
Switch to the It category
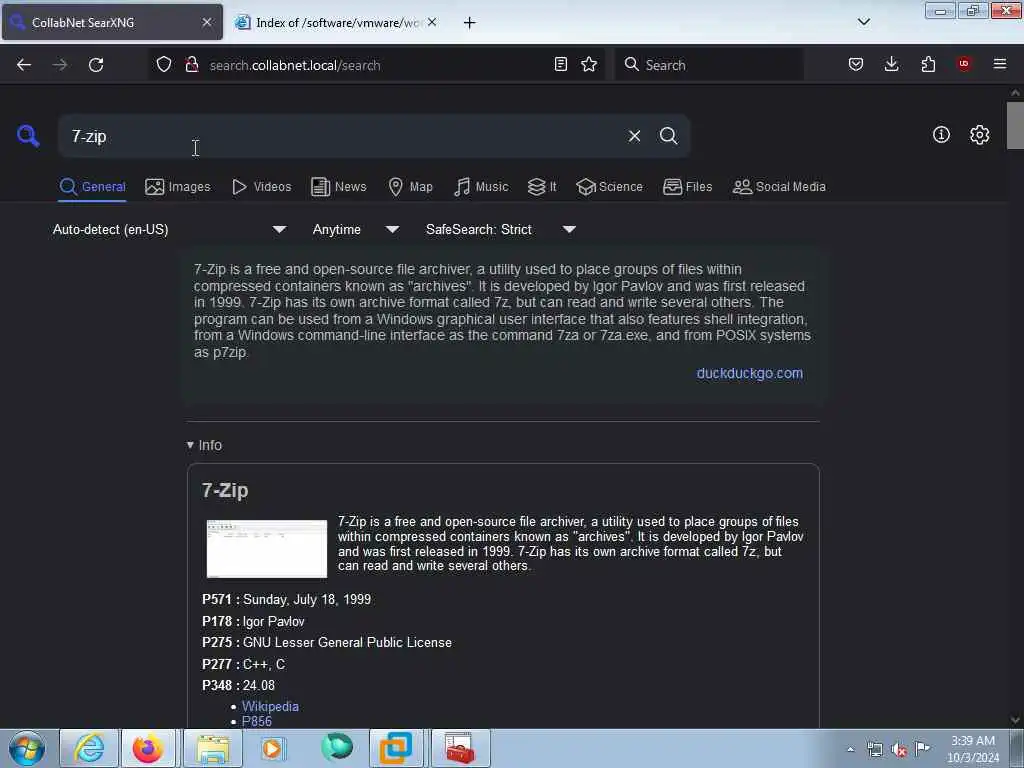click(x=542, y=187)
